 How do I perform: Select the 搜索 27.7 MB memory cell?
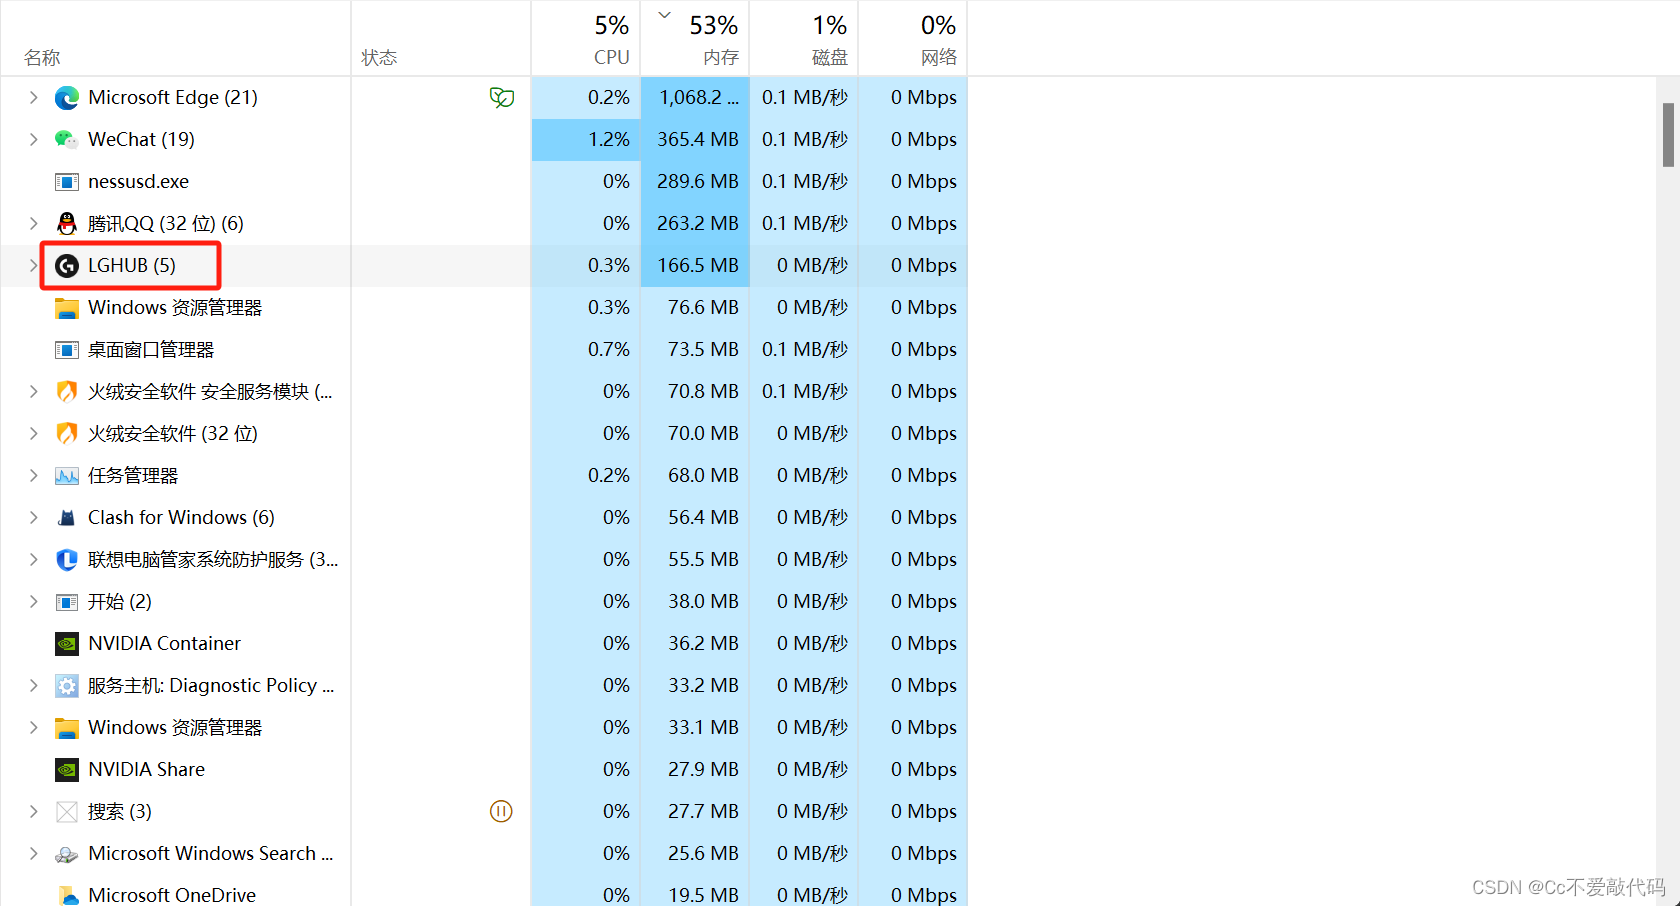pos(695,812)
